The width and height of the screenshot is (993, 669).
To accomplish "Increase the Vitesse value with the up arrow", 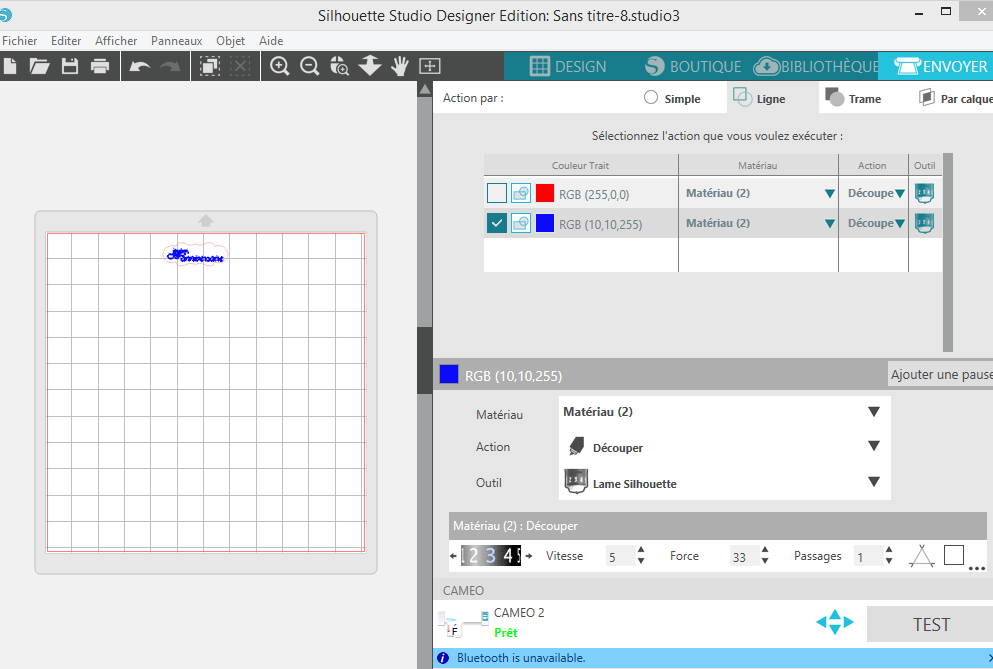I will pyautogui.click(x=641, y=550).
